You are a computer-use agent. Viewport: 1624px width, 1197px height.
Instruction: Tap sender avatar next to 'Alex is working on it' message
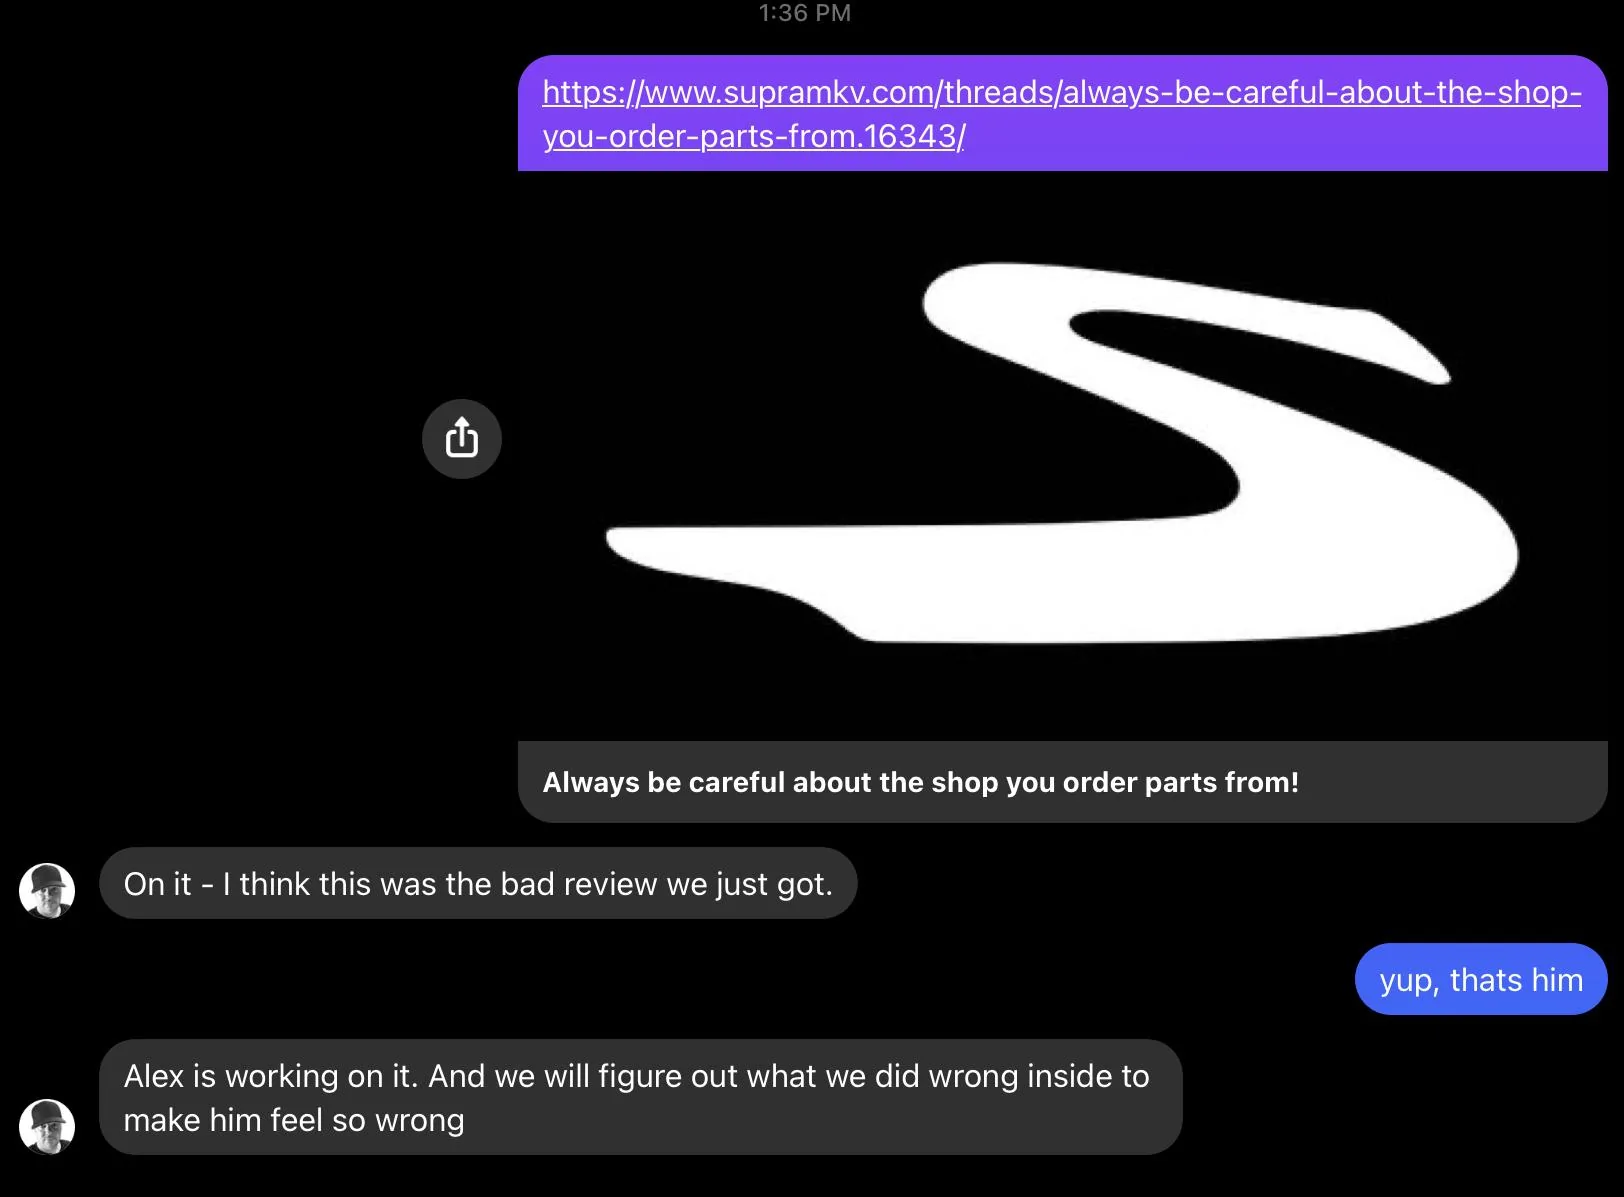pyautogui.click(x=47, y=1126)
